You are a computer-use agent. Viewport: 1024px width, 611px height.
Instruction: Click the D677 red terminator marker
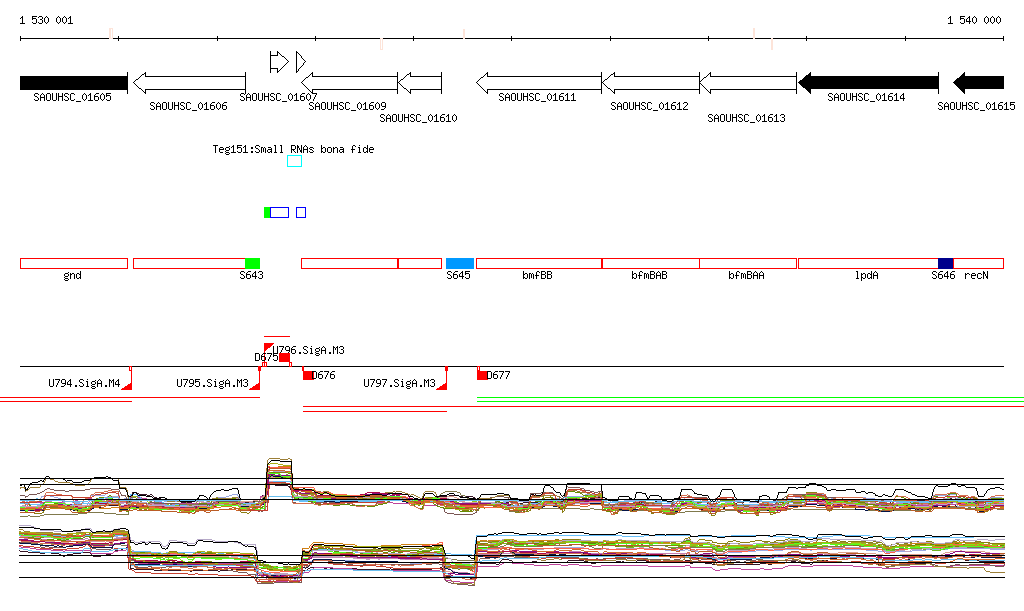point(483,375)
